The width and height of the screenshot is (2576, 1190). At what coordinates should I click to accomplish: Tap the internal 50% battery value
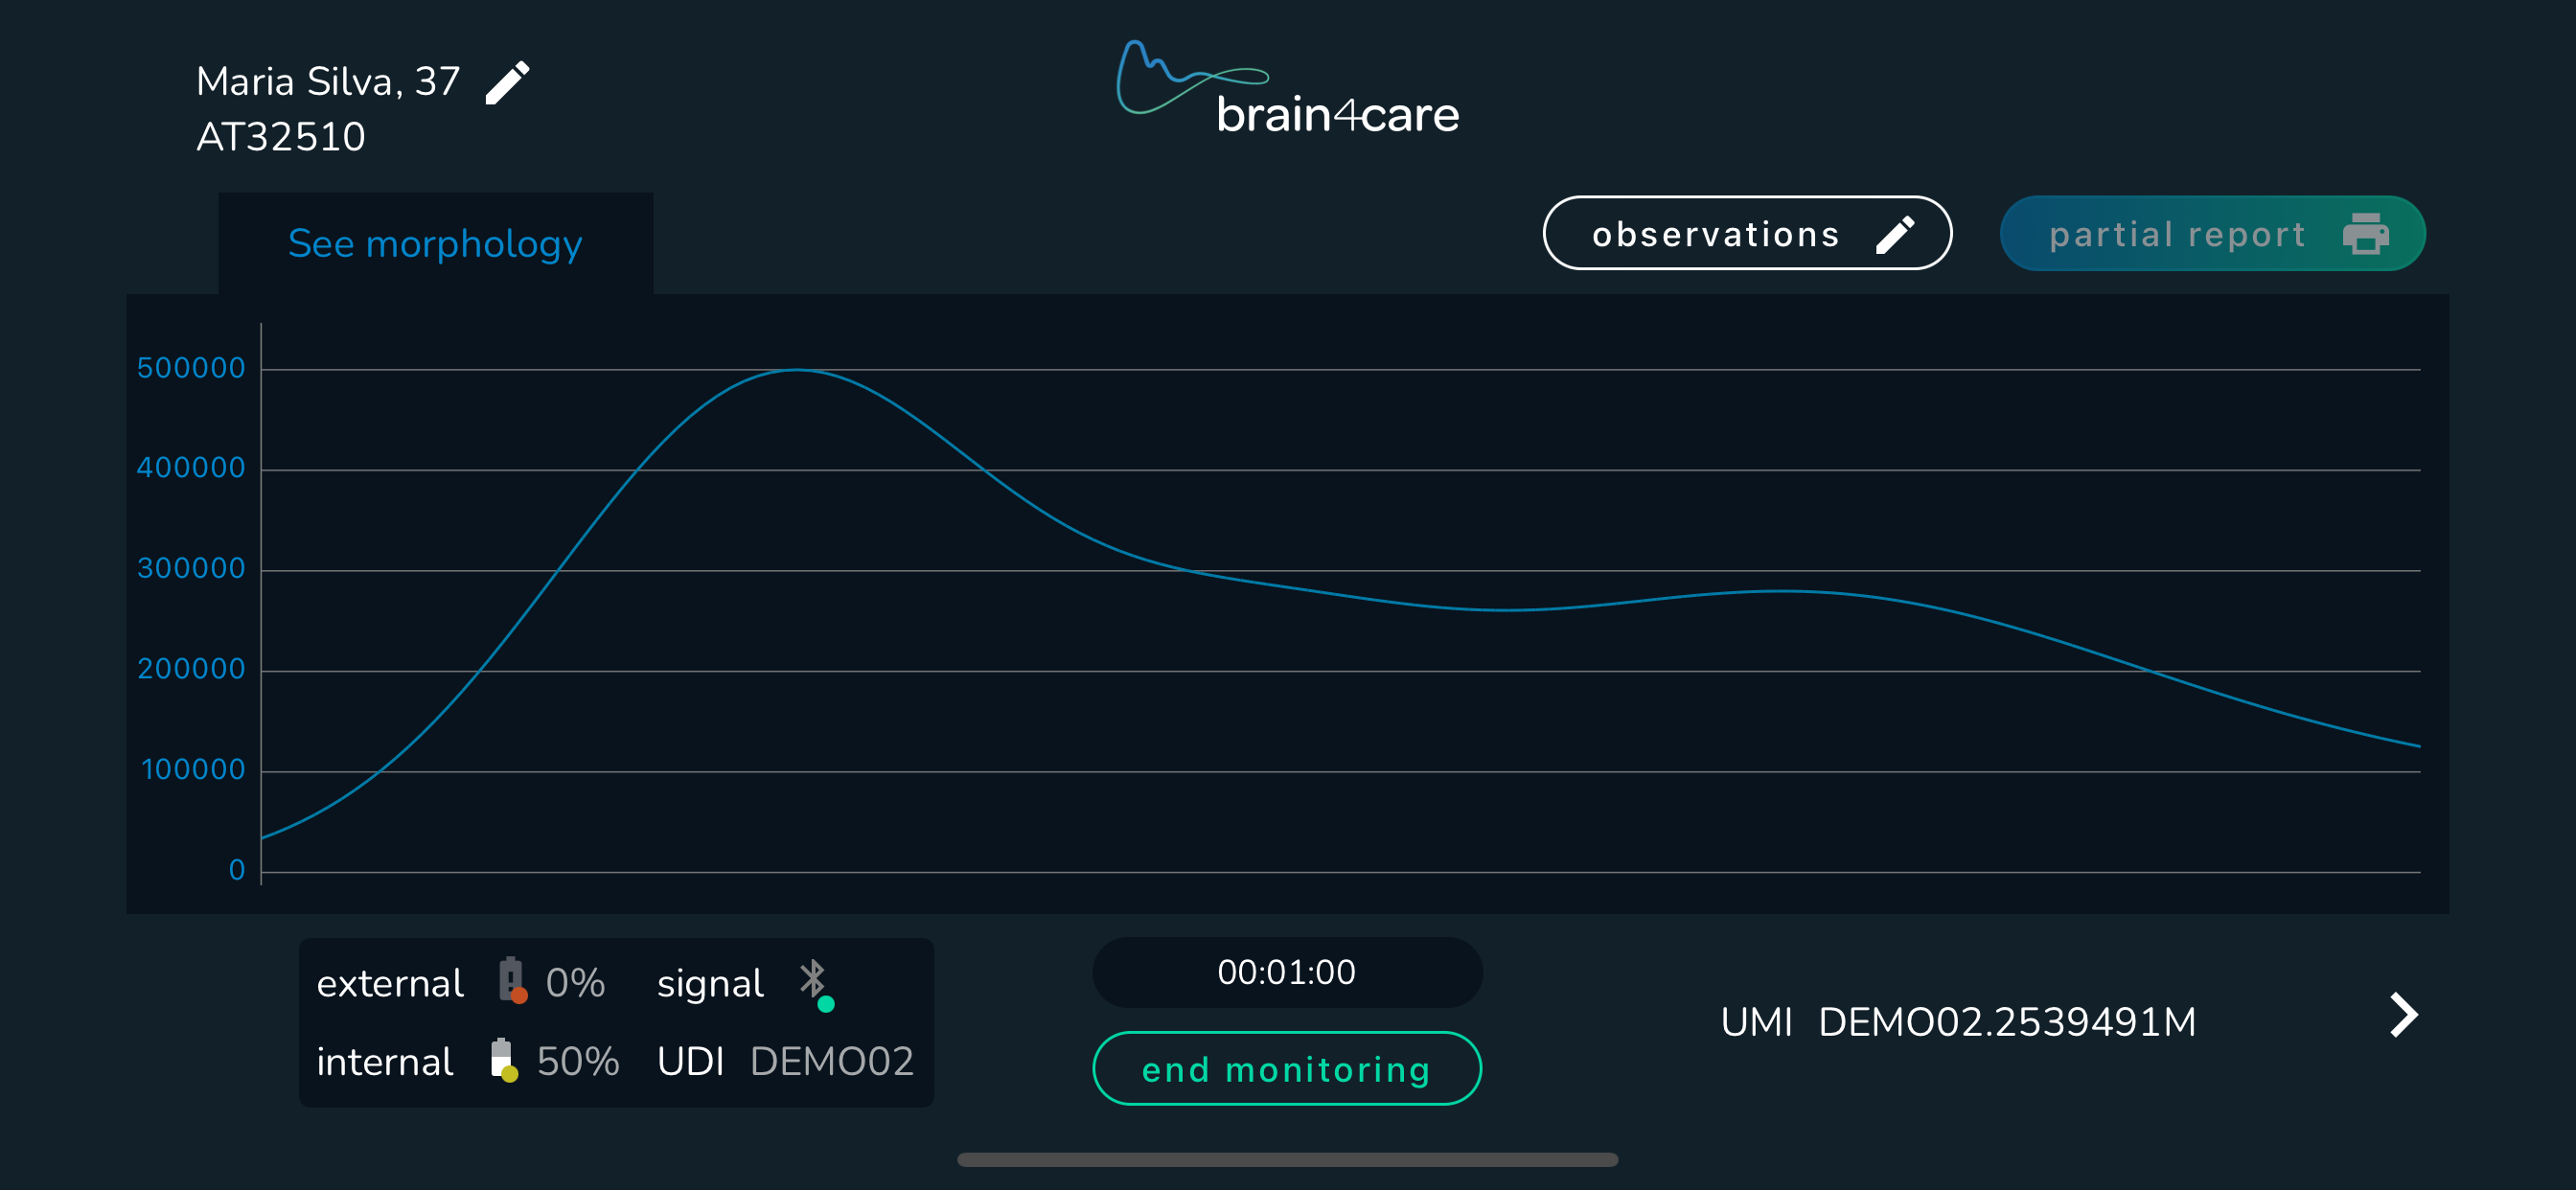click(x=578, y=1062)
